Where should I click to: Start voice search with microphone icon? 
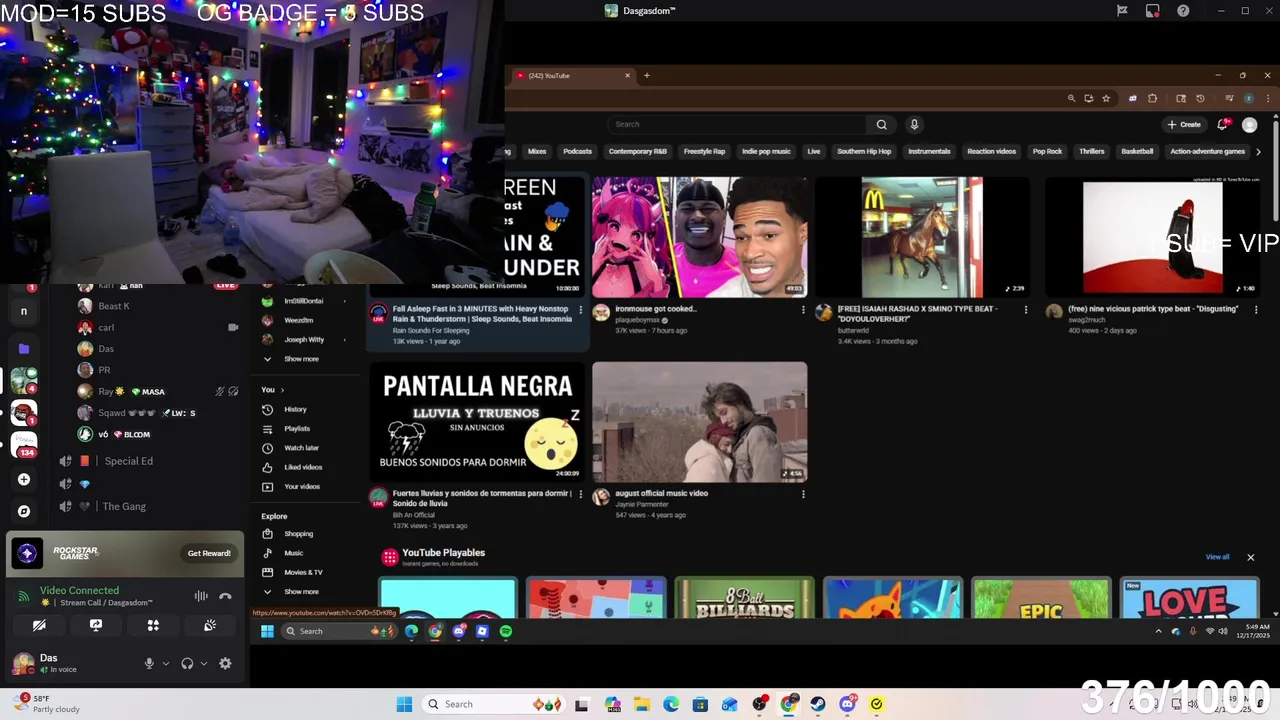pos(914,124)
